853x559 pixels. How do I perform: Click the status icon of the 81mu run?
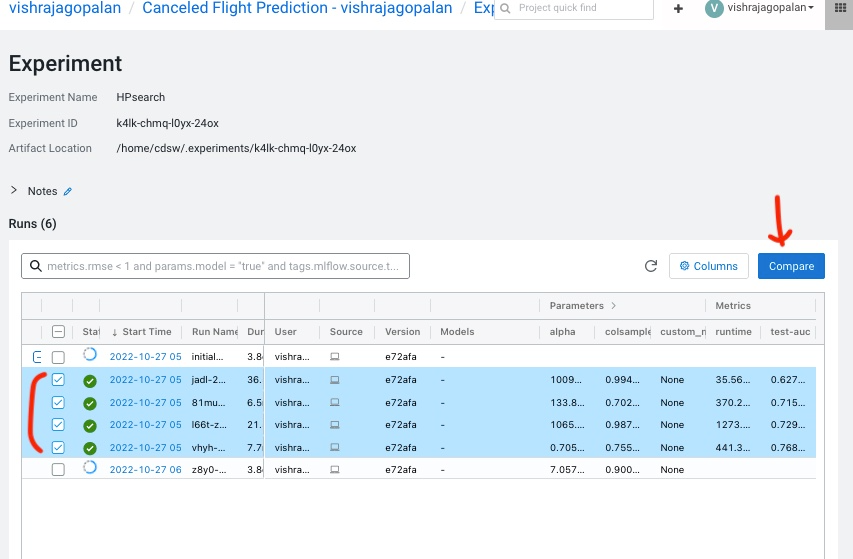click(x=90, y=403)
